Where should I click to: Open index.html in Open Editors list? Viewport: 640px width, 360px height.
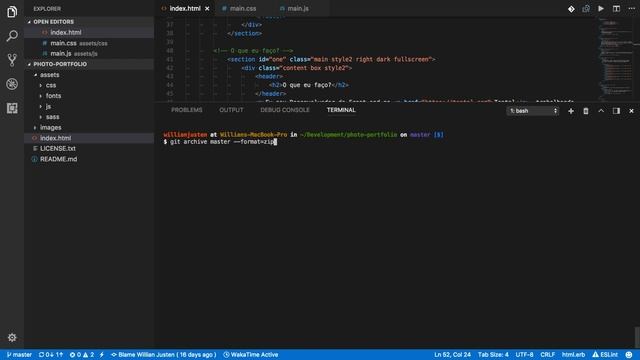click(89, 32)
